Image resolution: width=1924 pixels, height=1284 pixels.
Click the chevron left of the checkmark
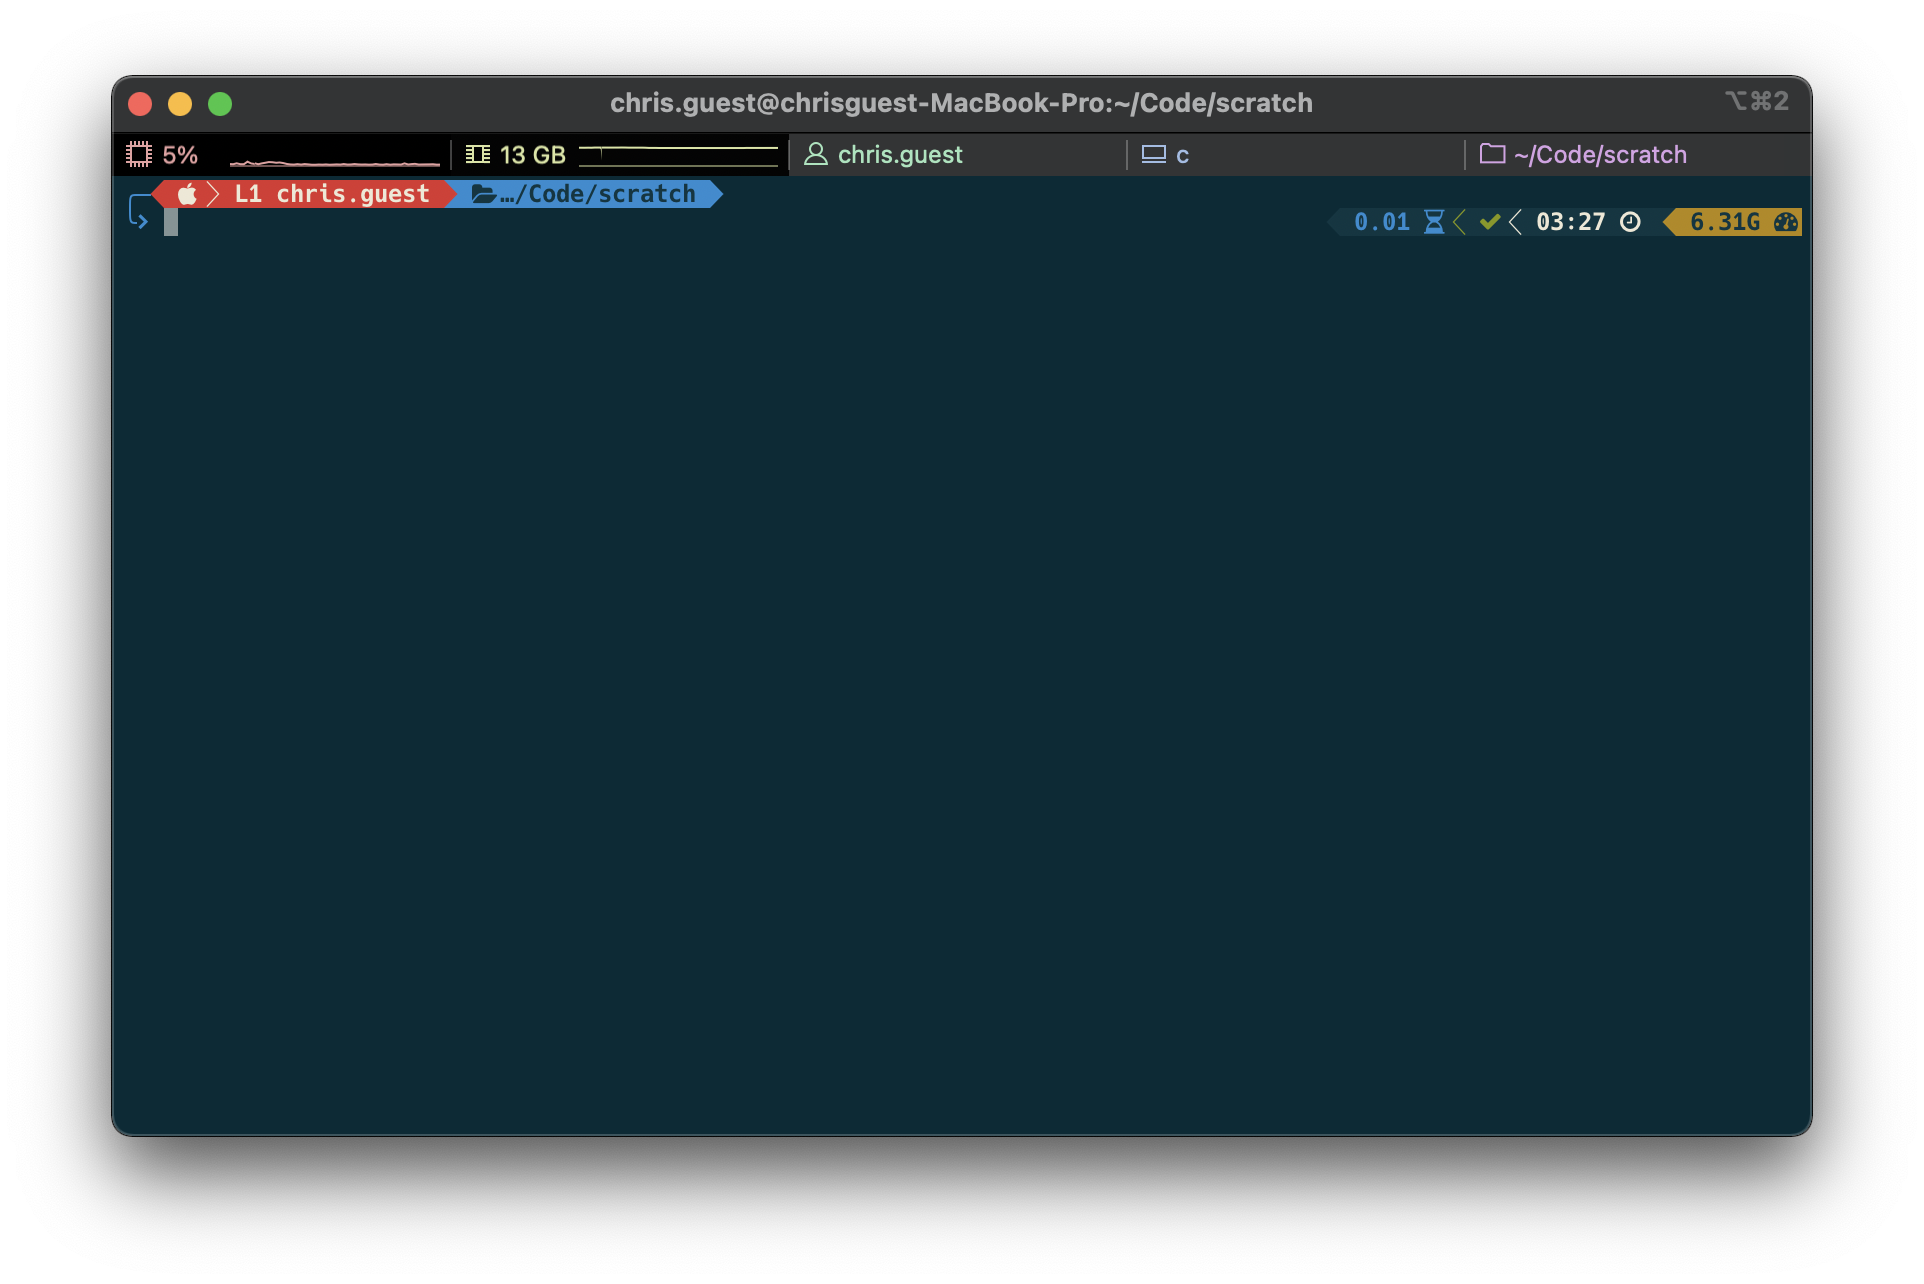point(1460,222)
